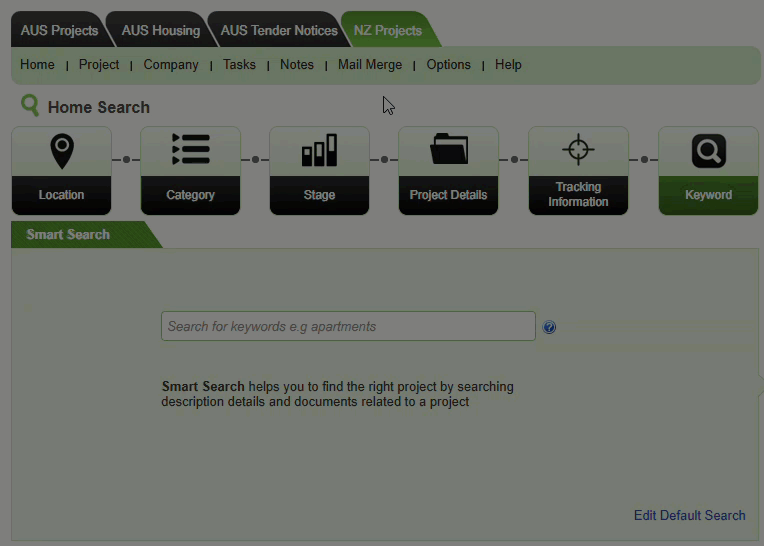Open the Tasks menu item

(x=239, y=64)
